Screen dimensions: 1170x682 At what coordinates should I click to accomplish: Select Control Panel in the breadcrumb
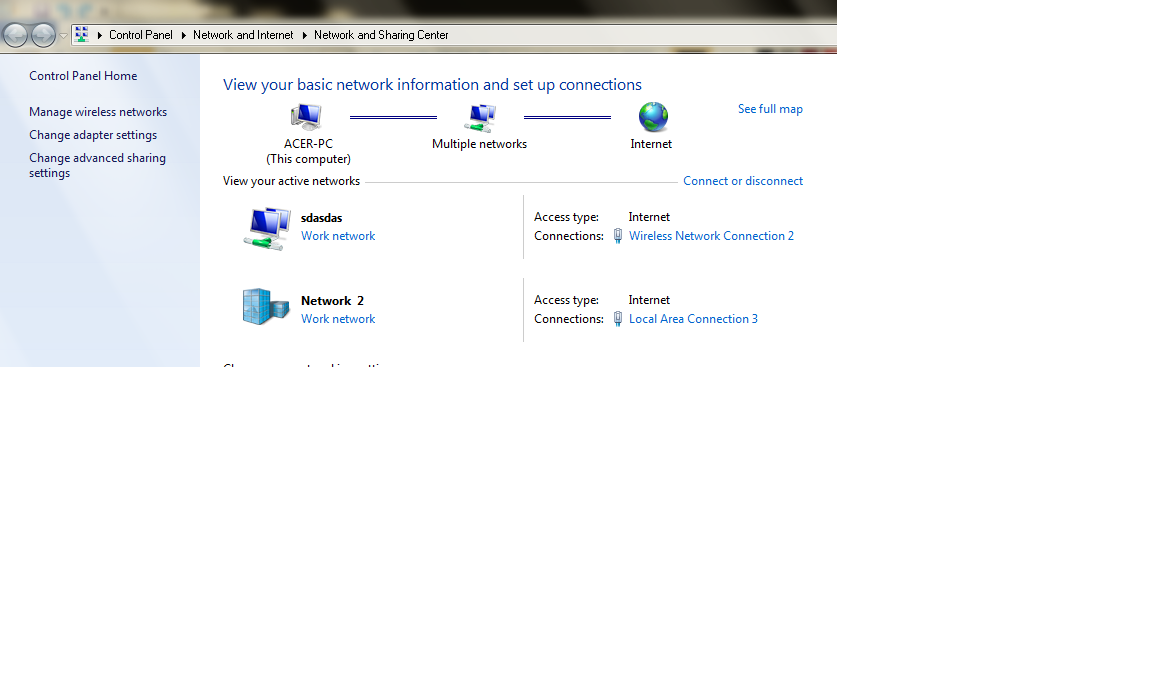pos(140,35)
